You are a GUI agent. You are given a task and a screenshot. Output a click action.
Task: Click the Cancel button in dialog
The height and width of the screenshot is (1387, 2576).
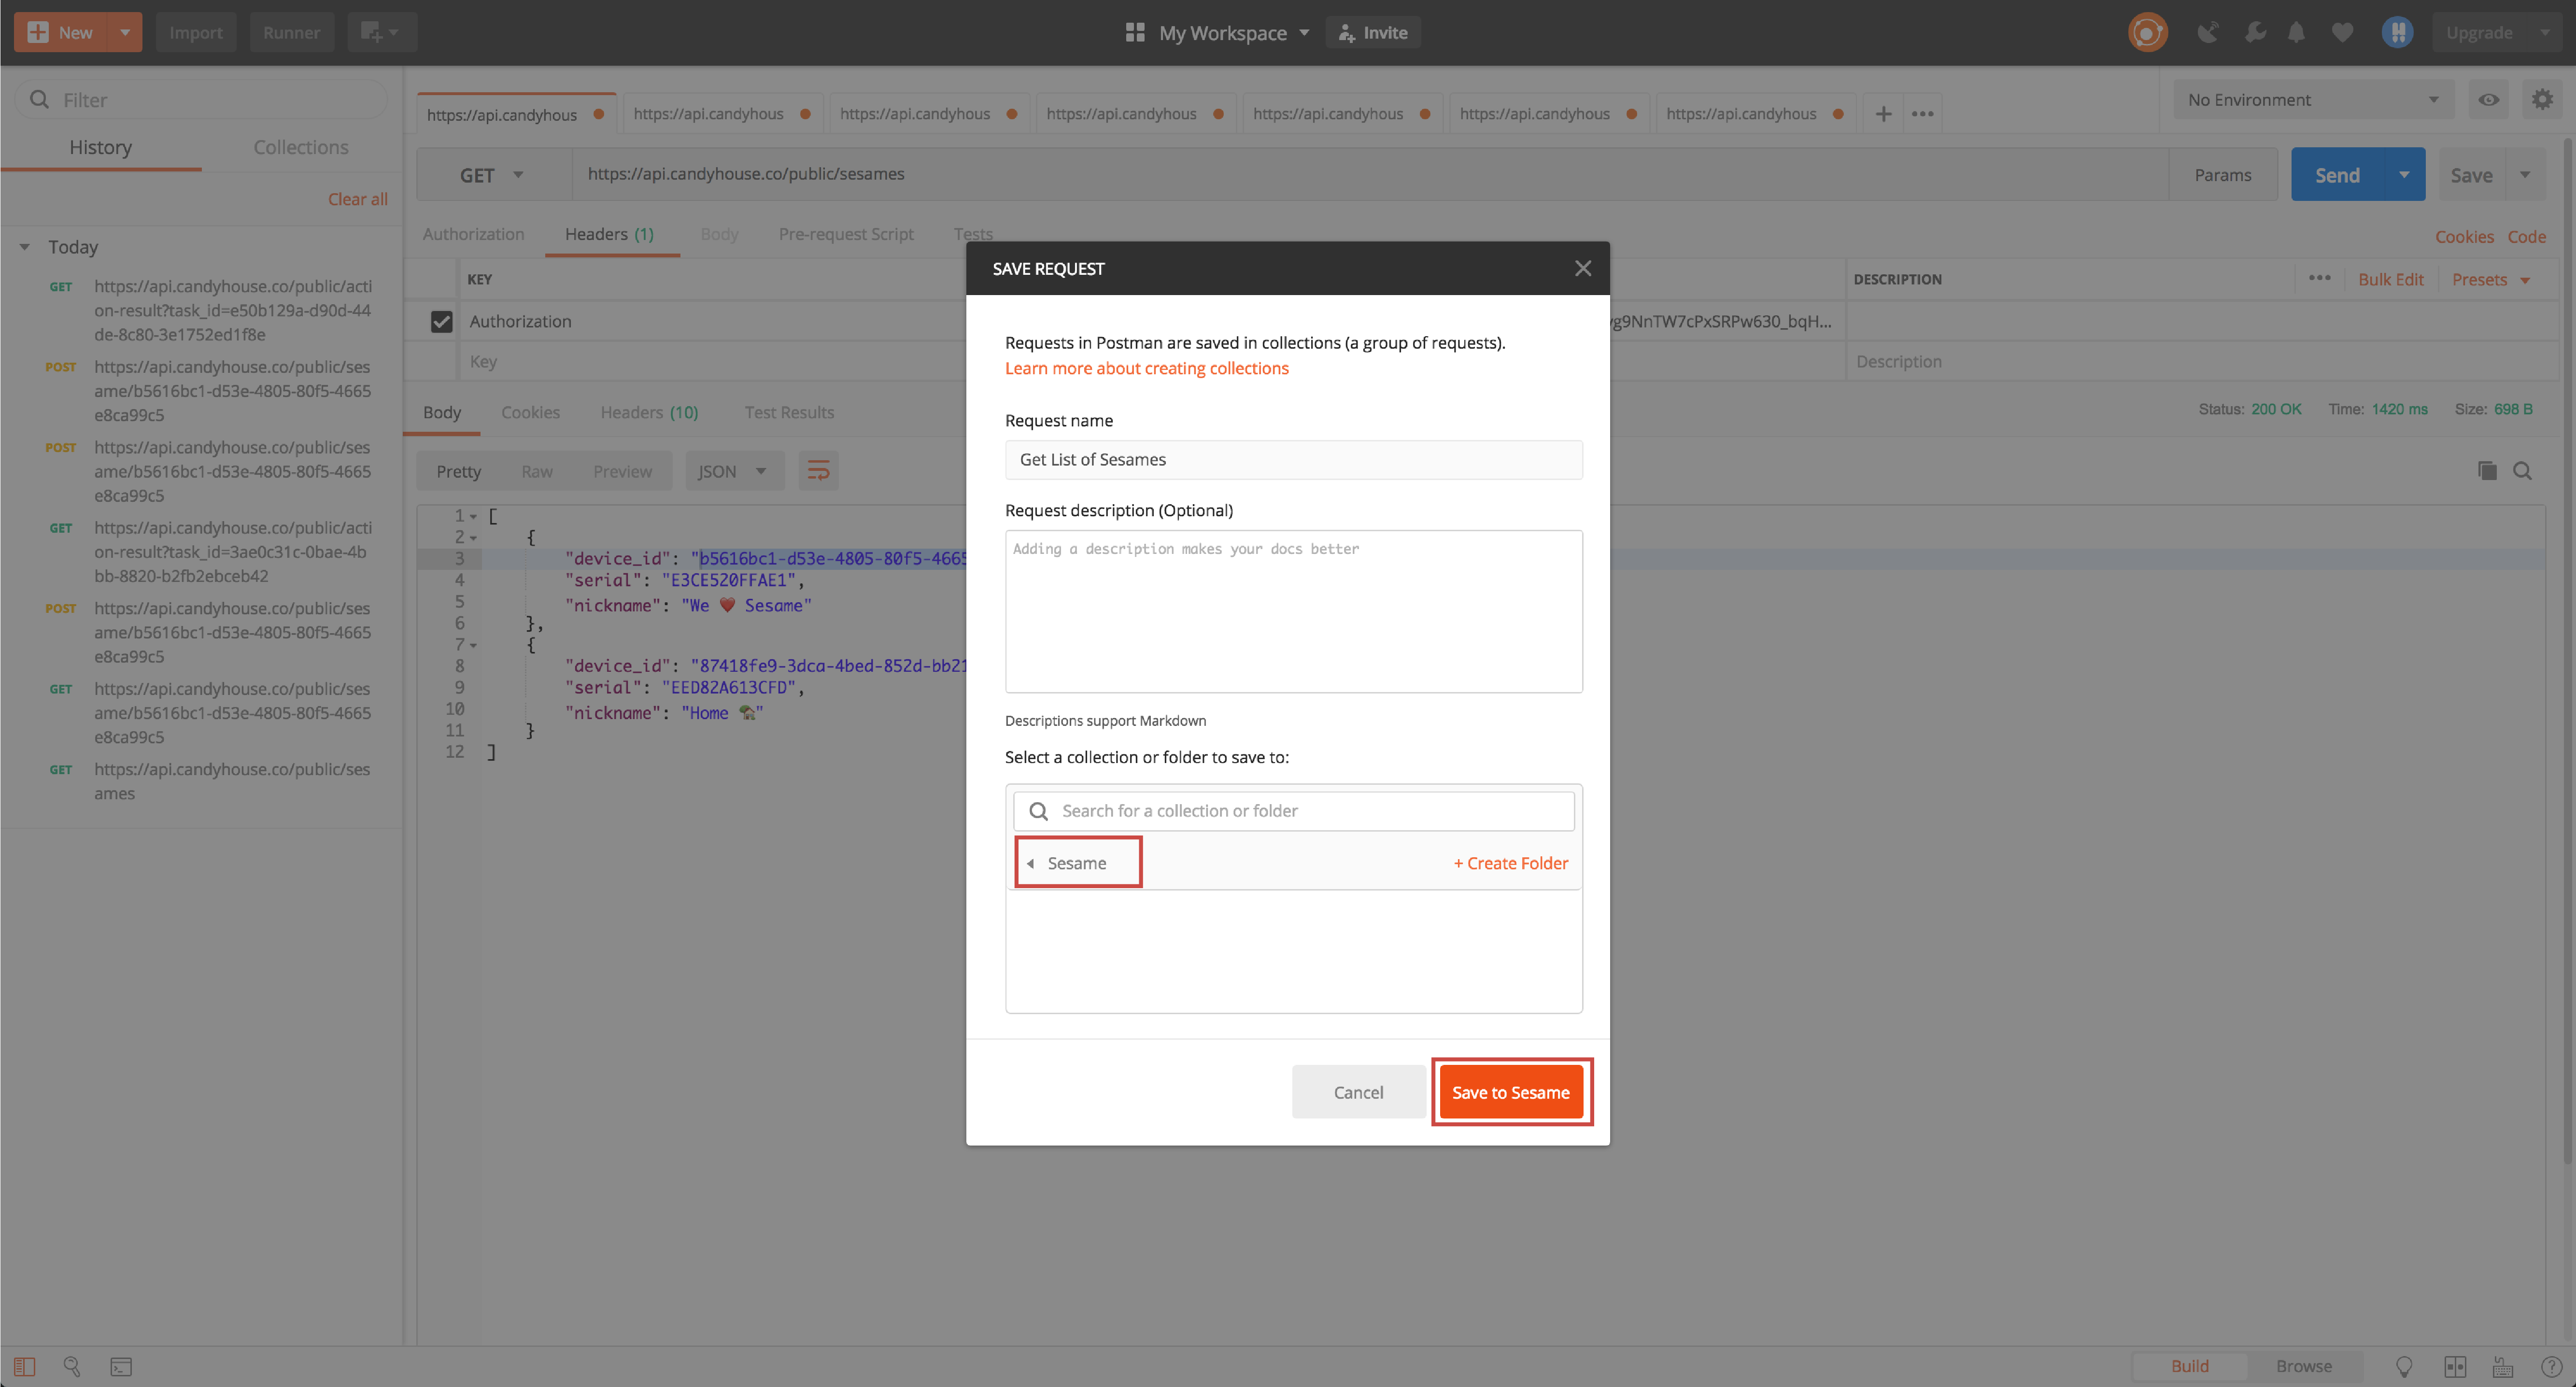coord(1358,1092)
